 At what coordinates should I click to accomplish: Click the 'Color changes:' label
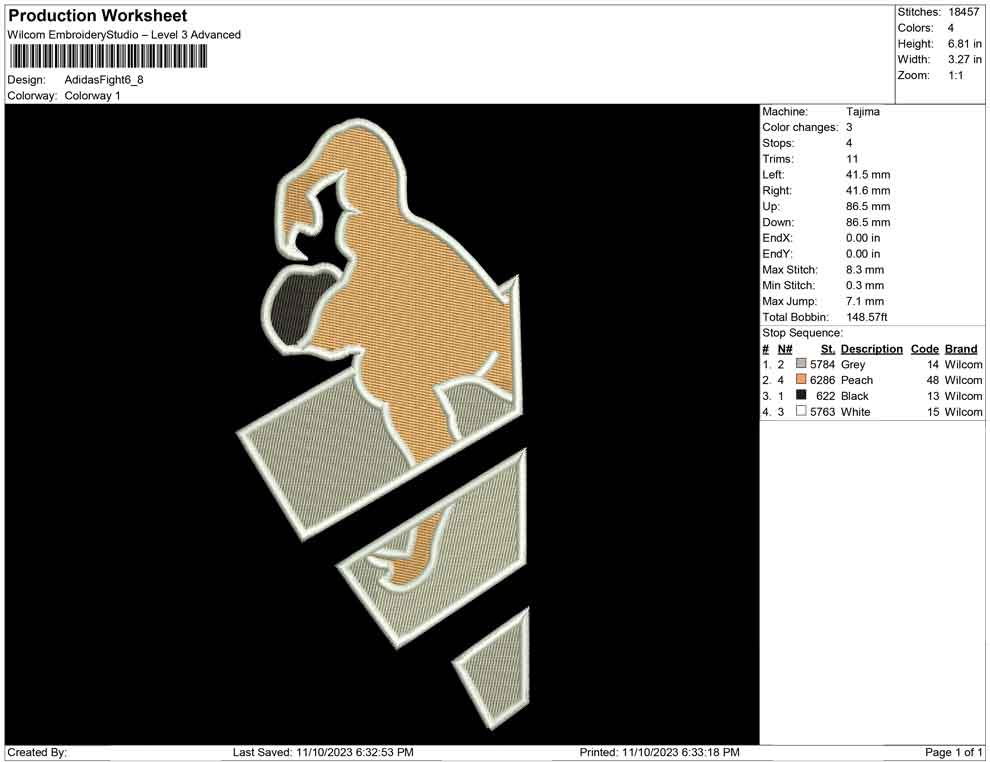pos(800,128)
